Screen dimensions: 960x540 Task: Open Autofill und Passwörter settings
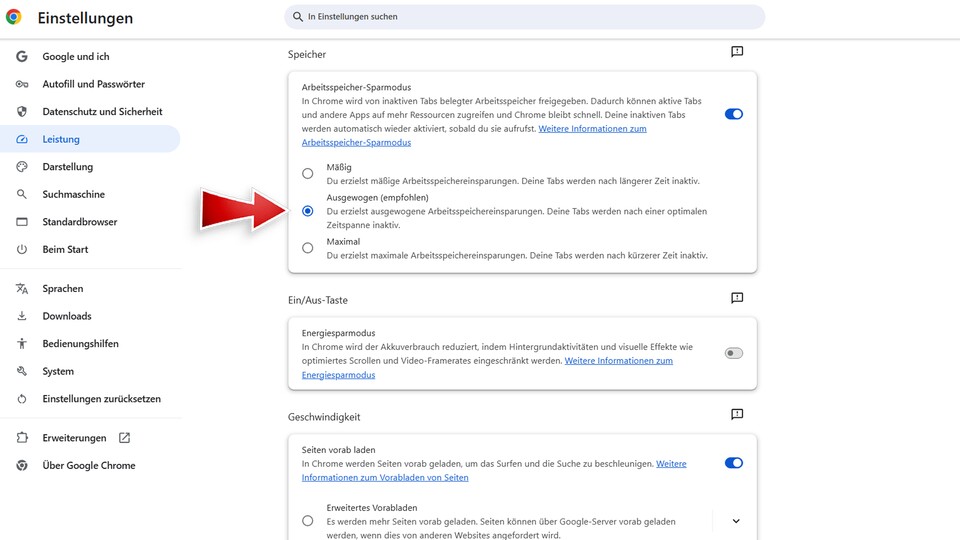93,84
